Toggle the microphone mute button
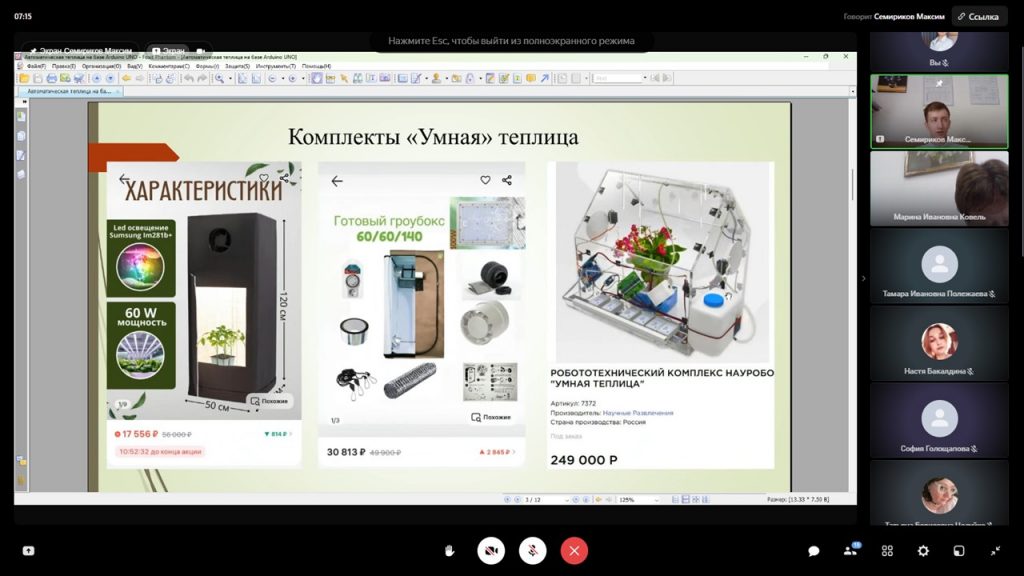 533,551
